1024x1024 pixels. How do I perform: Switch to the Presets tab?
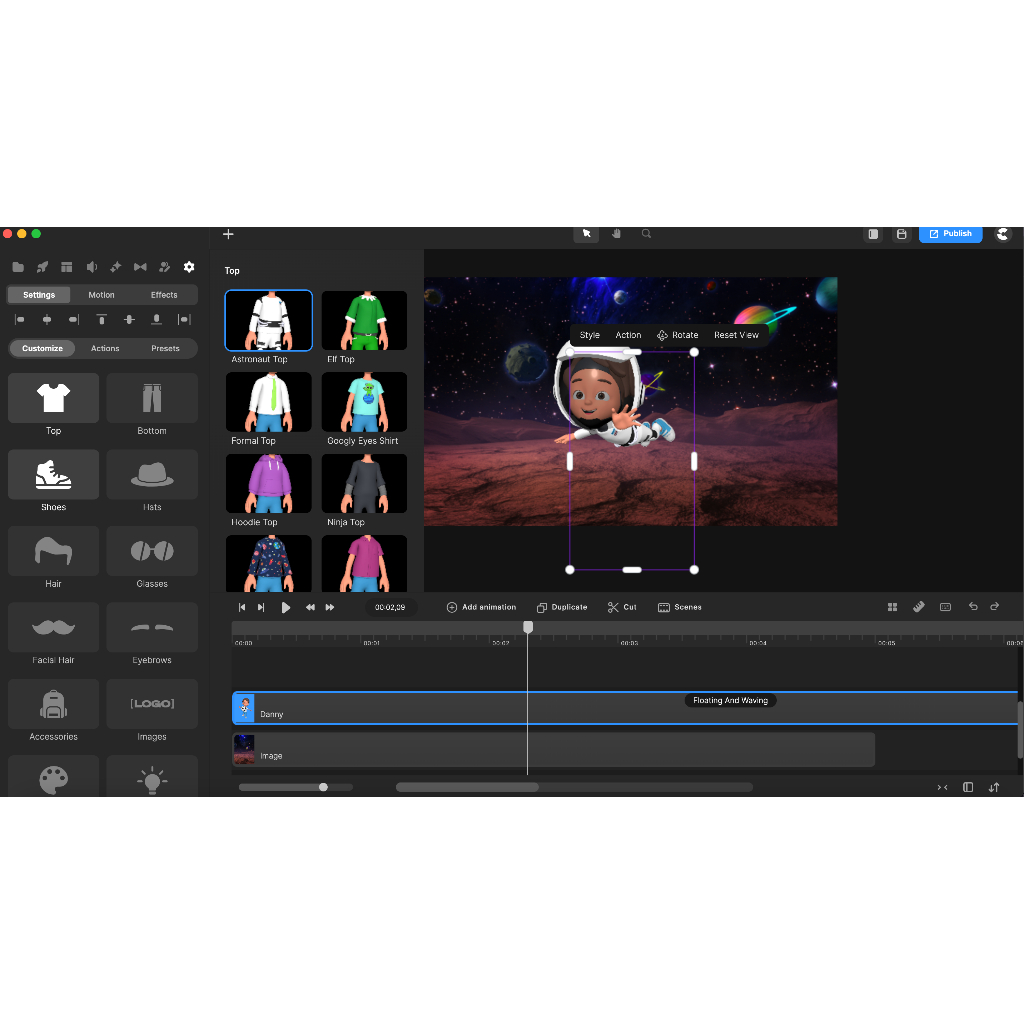pyautogui.click(x=165, y=348)
